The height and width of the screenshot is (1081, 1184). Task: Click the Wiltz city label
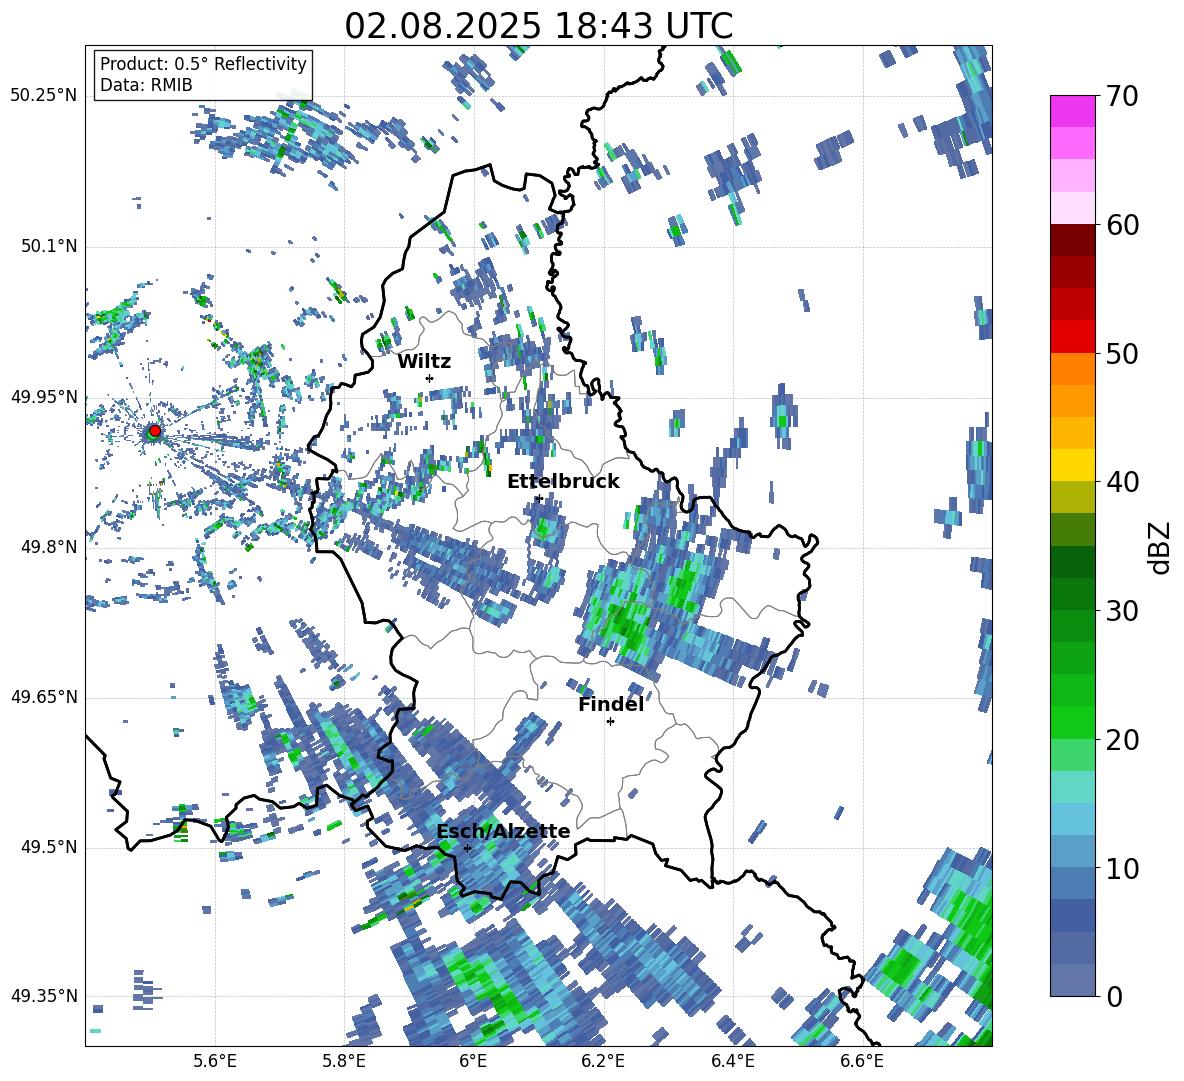point(424,362)
